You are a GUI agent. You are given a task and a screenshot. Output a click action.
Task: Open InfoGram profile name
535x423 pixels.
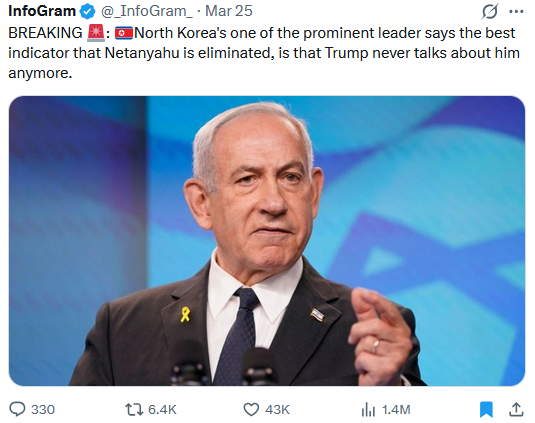pos(42,11)
